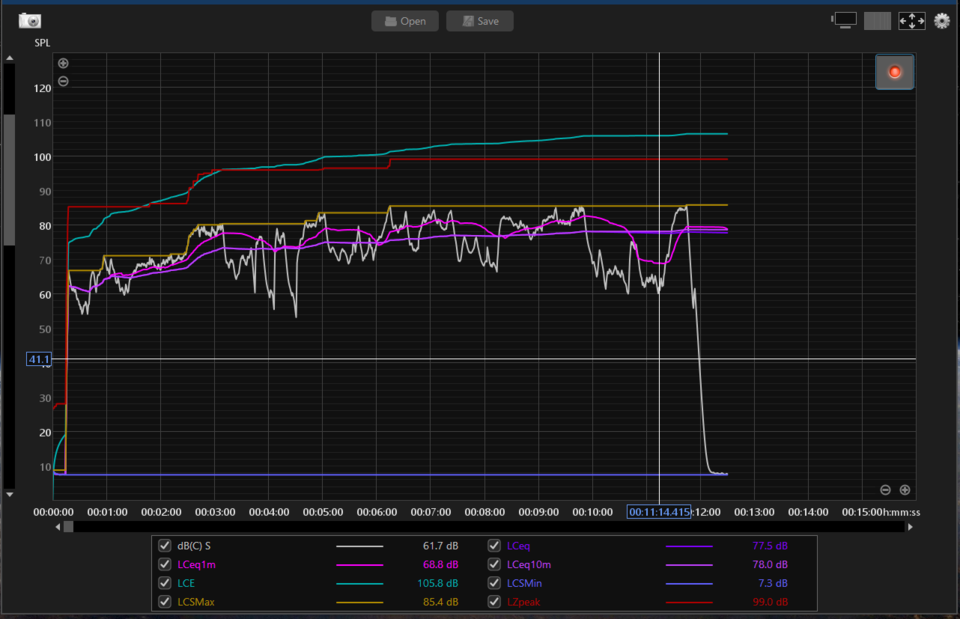The height and width of the screenshot is (619, 960).
Task: Uncheck the dB(C) S trace checkbox
Action: click(x=164, y=546)
